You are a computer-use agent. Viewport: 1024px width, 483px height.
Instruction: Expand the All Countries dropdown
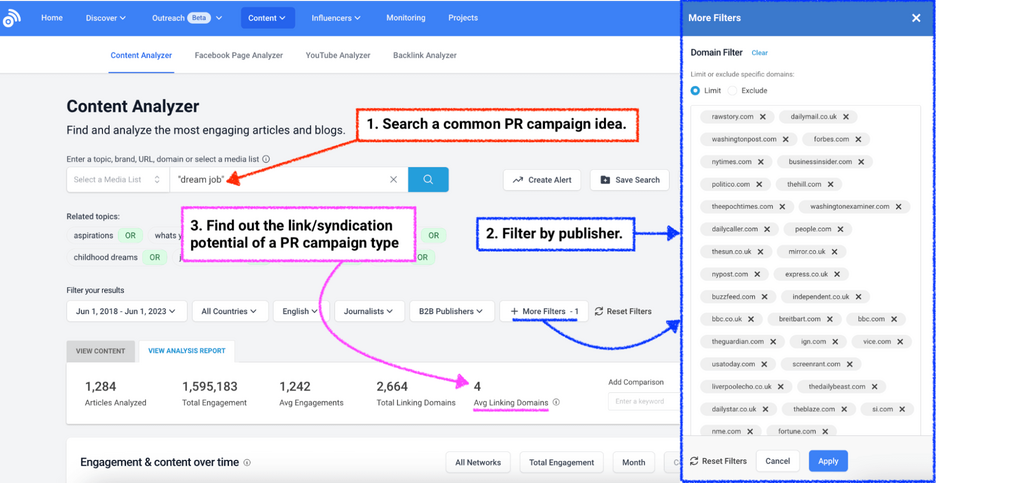pos(230,311)
